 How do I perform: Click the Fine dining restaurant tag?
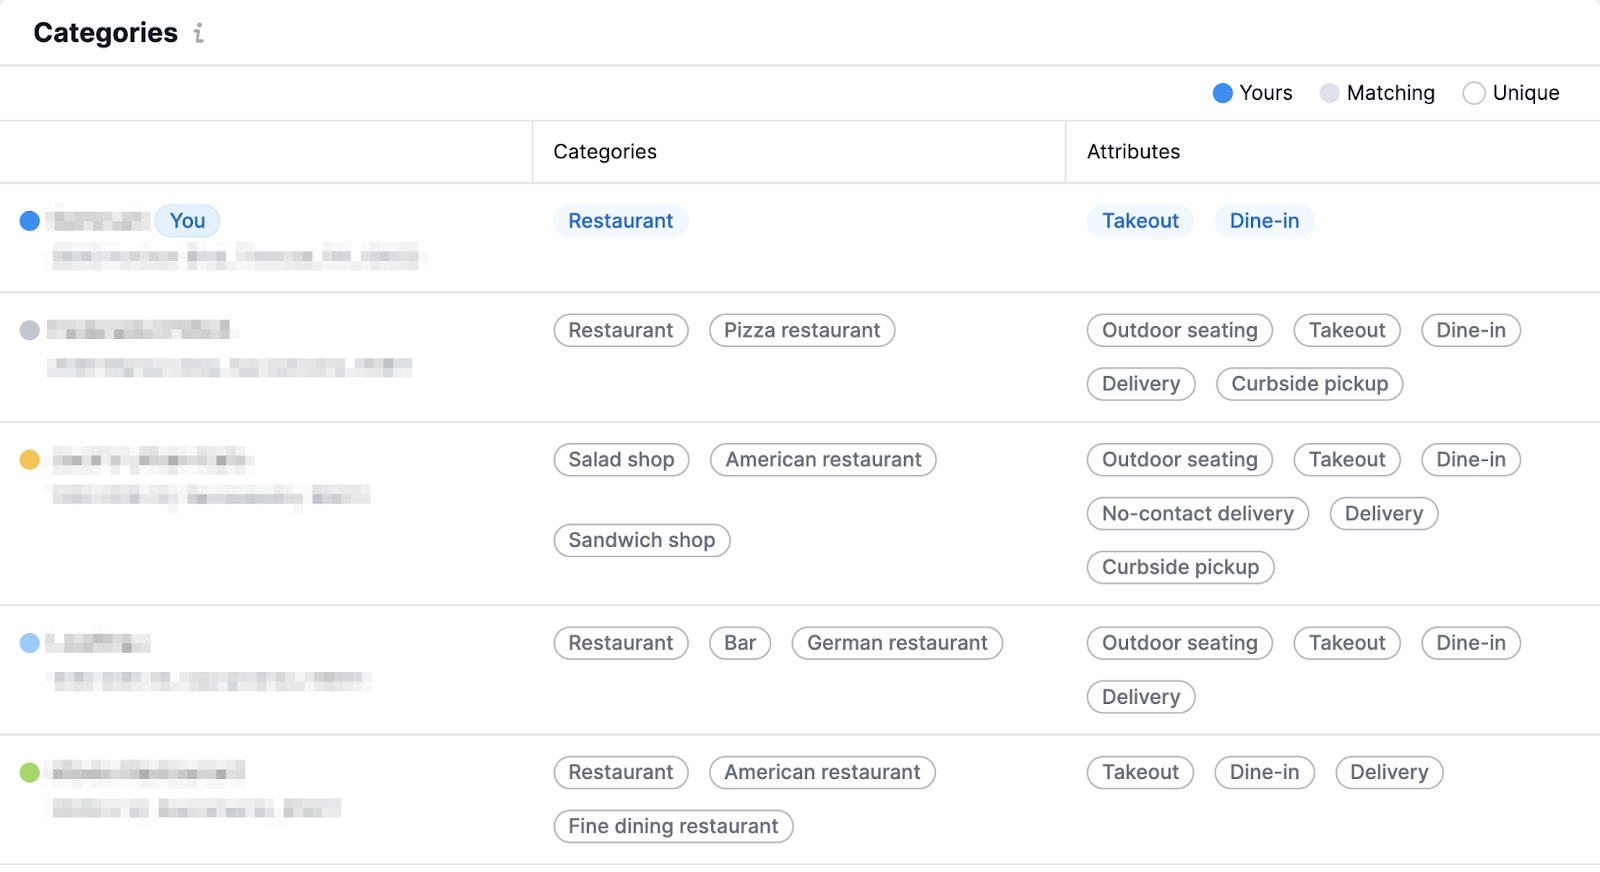pyautogui.click(x=673, y=826)
